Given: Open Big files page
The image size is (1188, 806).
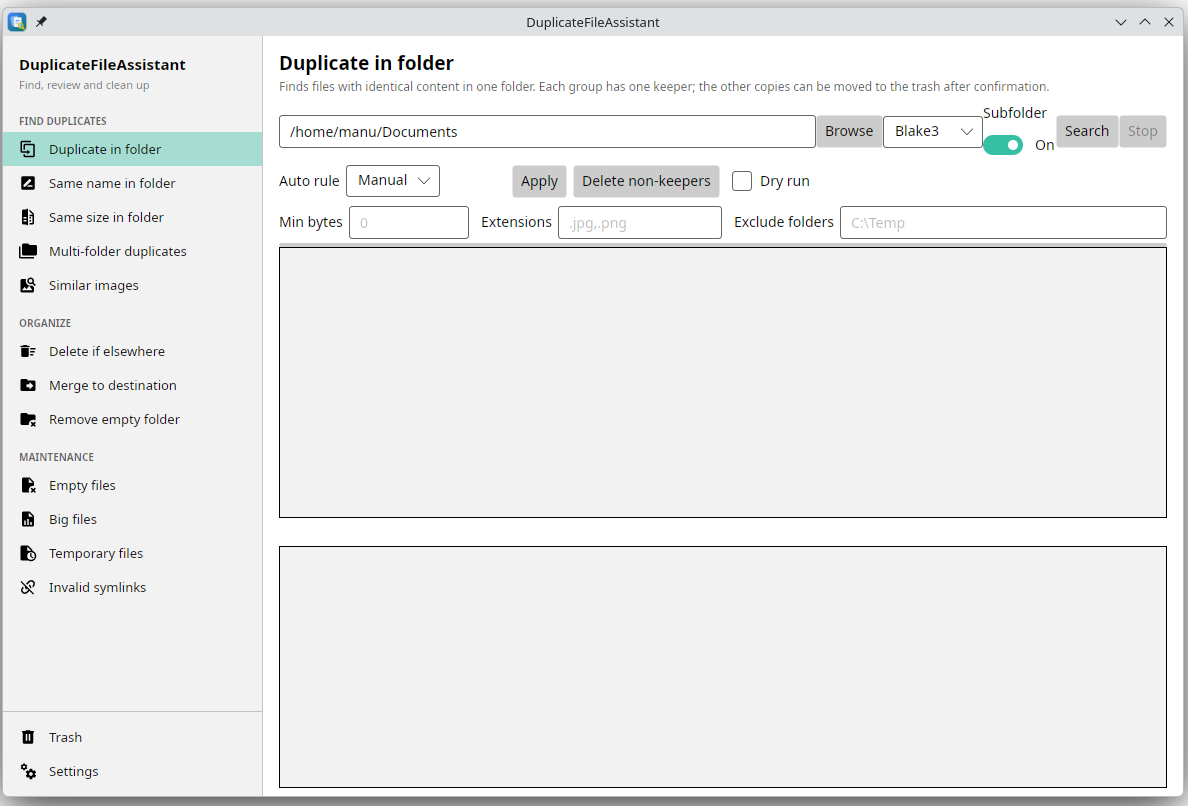Looking at the screenshot, I should pyautogui.click(x=133, y=520).
